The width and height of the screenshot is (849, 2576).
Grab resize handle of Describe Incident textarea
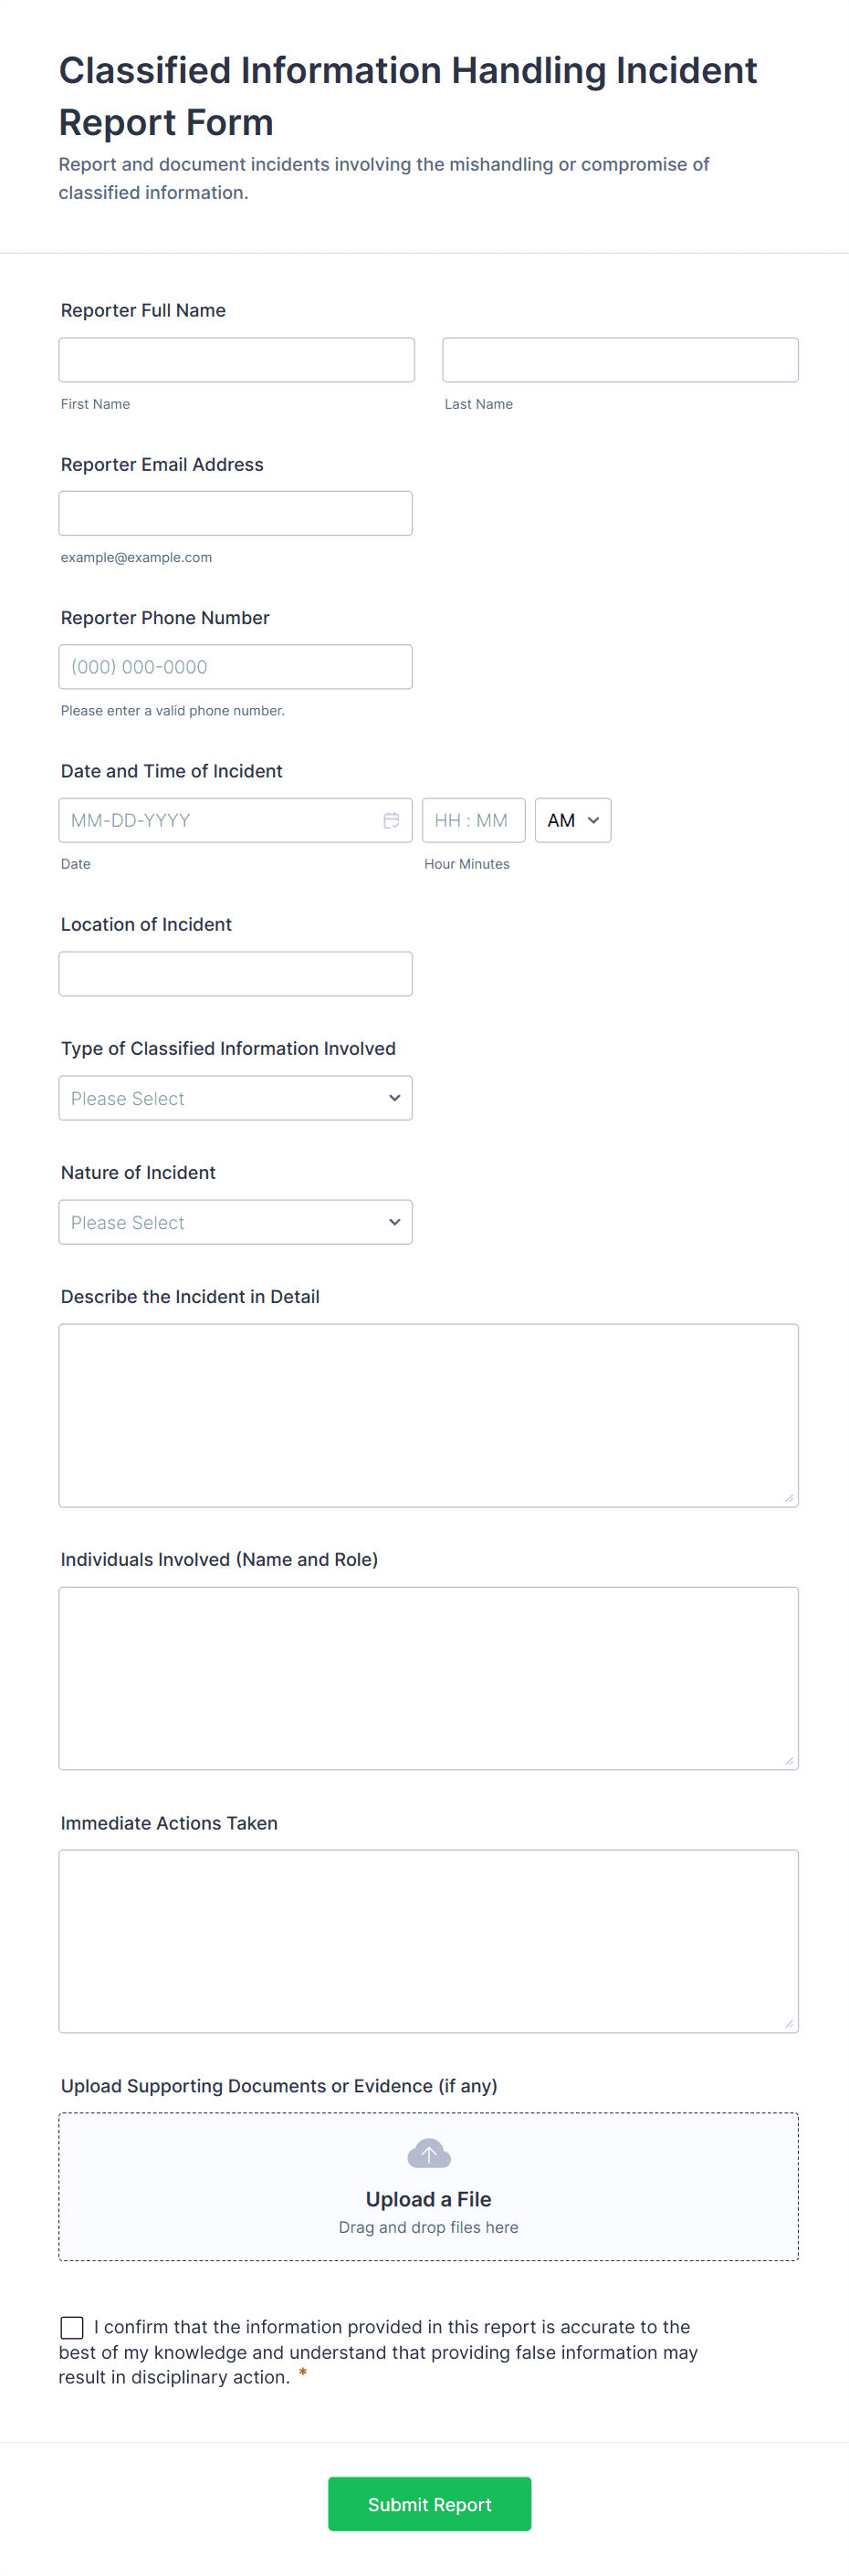tap(789, 1498)
